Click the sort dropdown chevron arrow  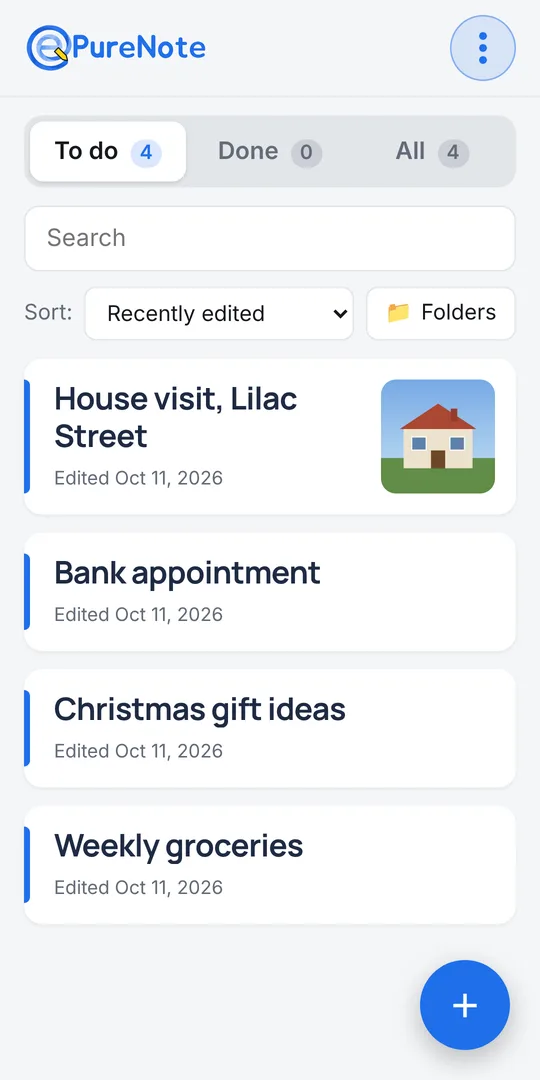tap(340, 314)
